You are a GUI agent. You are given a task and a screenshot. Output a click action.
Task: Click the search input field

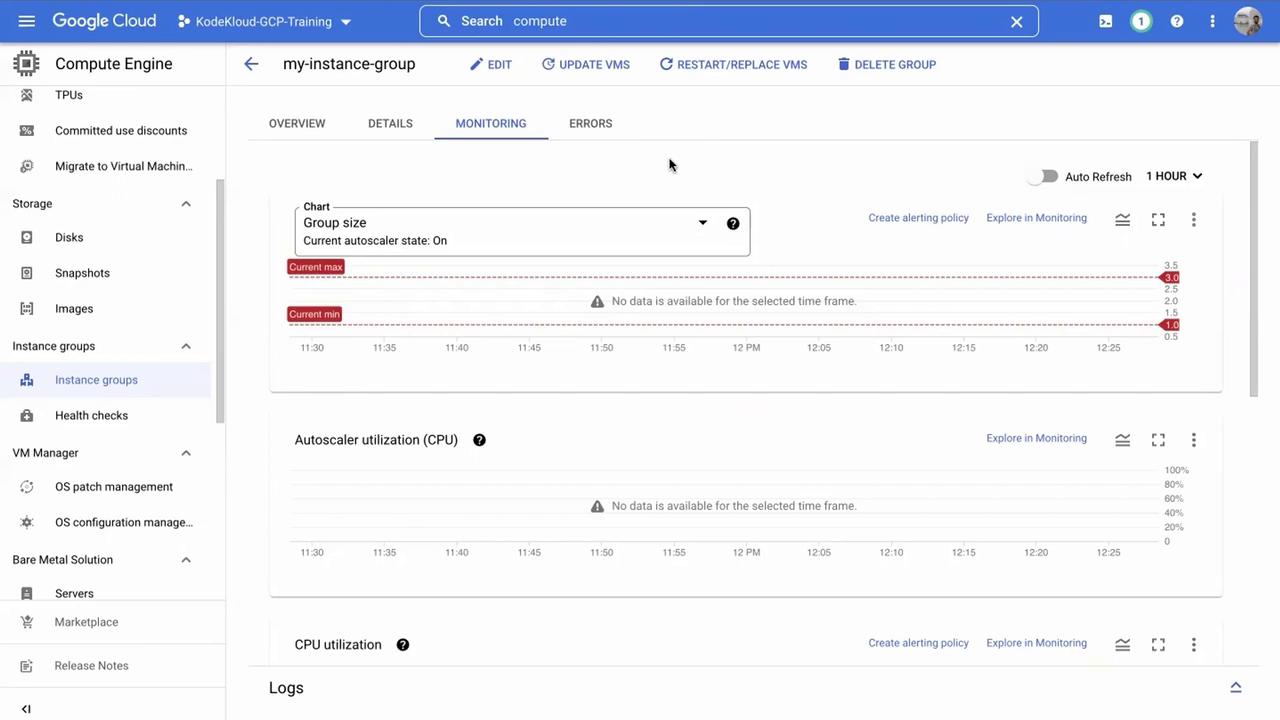[729, 21]
